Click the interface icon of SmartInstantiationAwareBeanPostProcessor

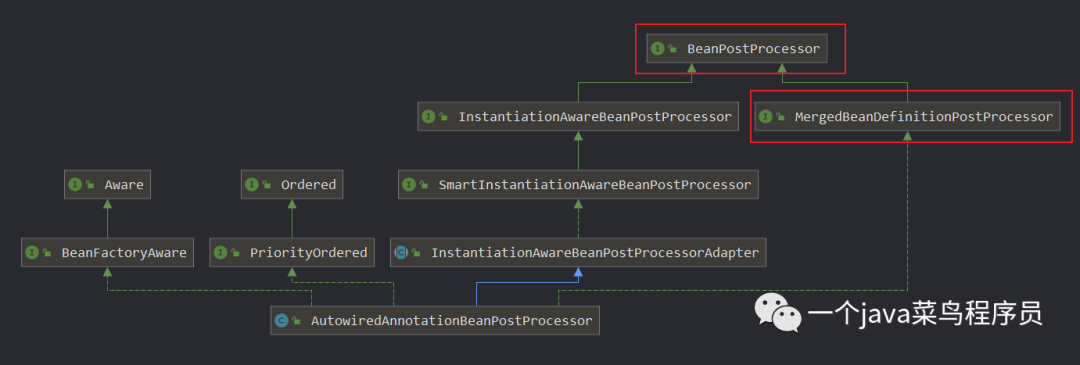tap(409, 185)
